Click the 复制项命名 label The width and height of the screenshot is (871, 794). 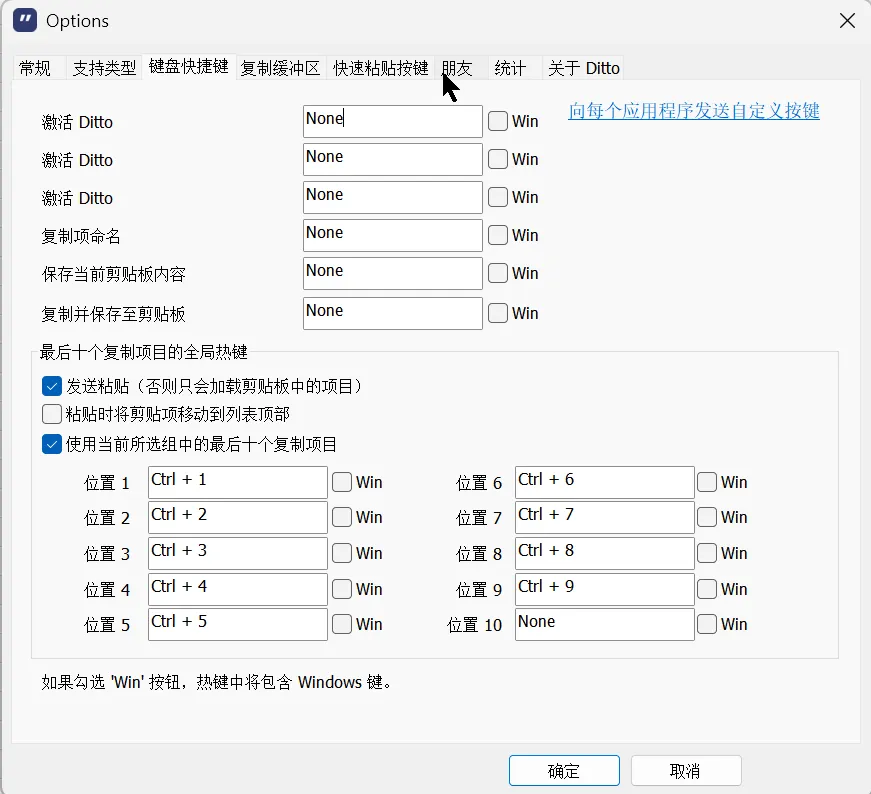point(81,237)
